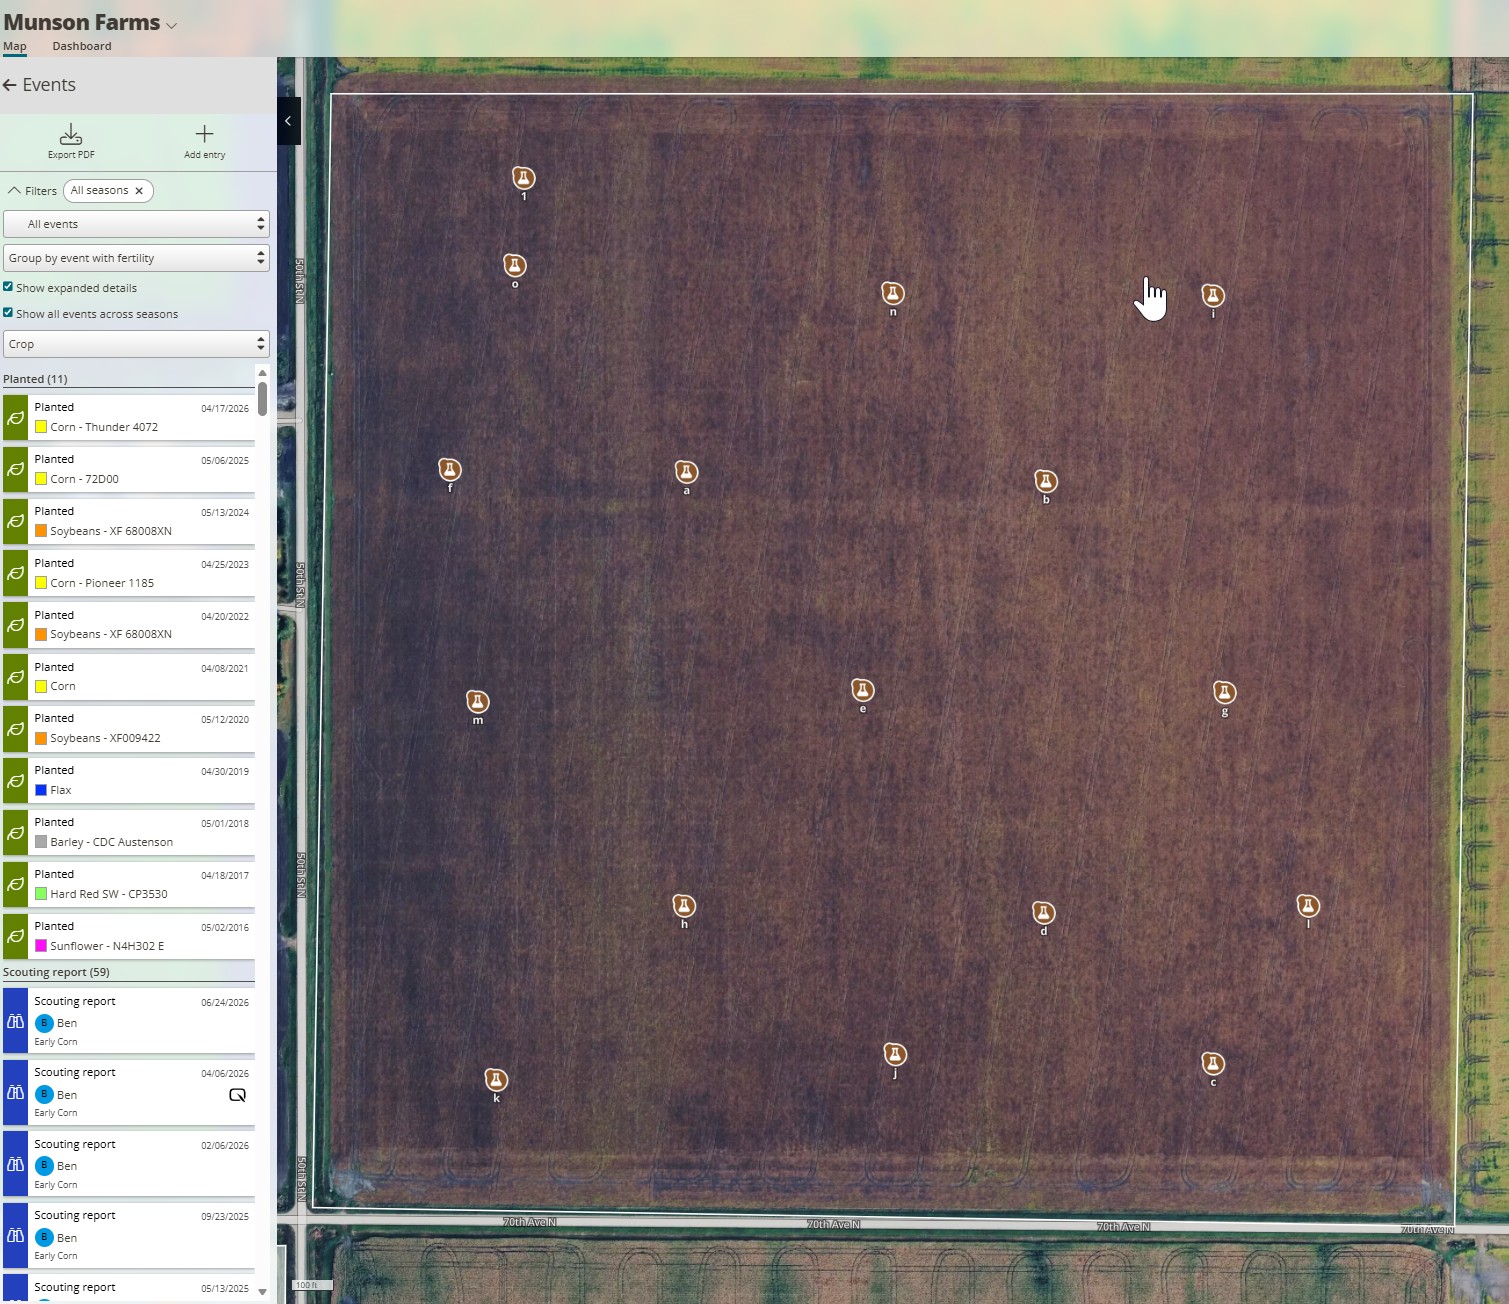Collapse the side panel with arrow handle
Image resolution: width=1509 pixels, height=1304 pixels.
288,121
